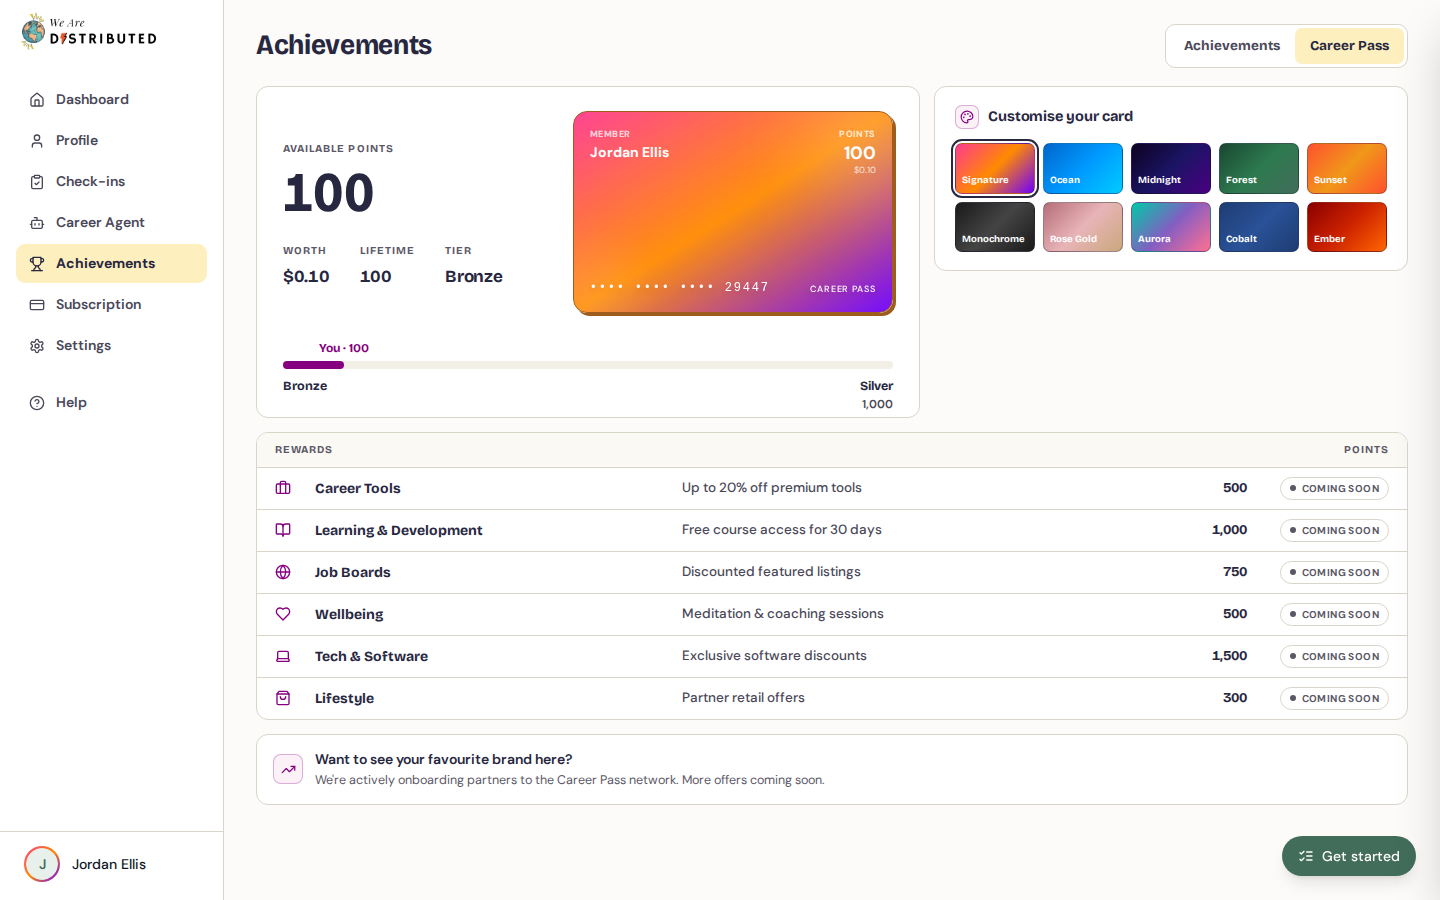Open the Subscription page in the sidebar
Image resolution: width=1440 pixels, height=900 pixels.
click(x=111, y=305)
